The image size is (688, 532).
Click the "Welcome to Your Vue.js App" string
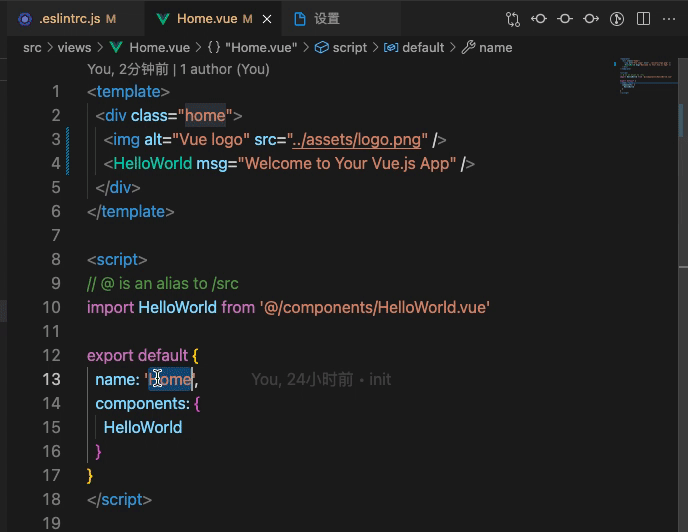coord(347,164)
